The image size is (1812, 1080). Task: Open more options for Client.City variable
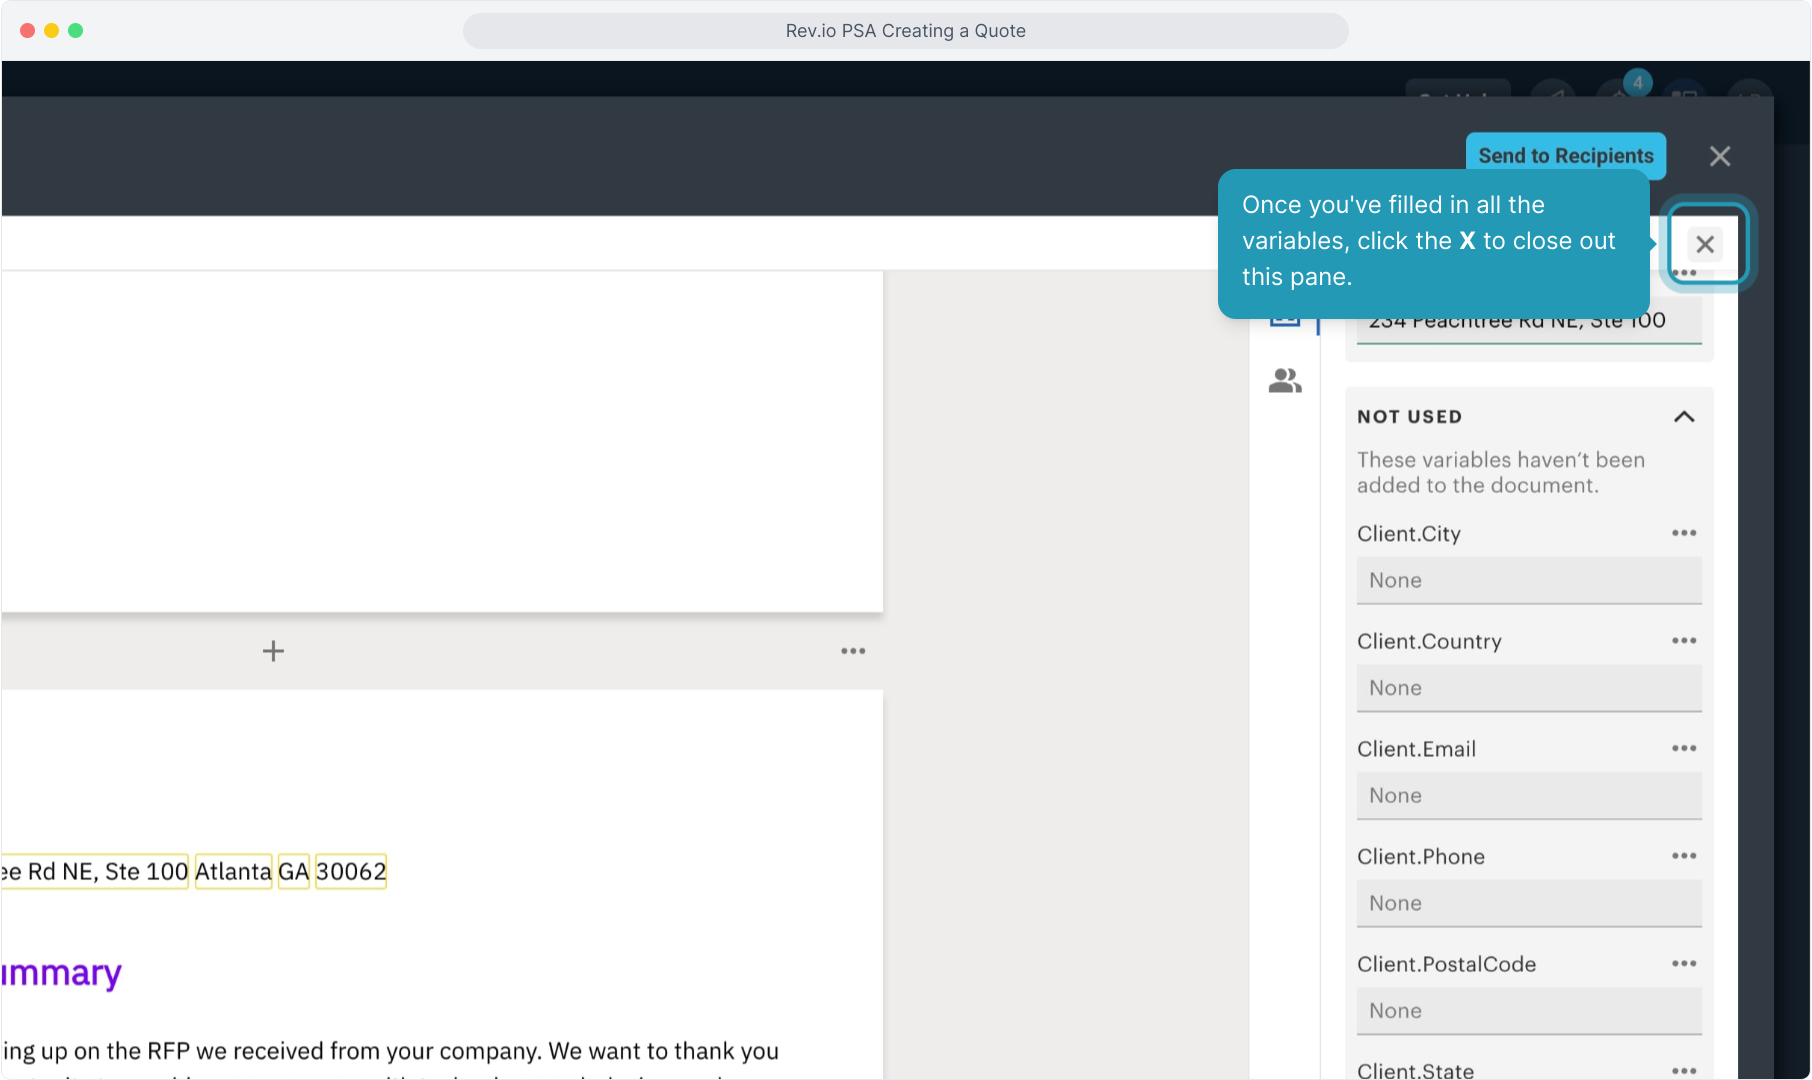pyautogui.click(x=1684, y=533)
